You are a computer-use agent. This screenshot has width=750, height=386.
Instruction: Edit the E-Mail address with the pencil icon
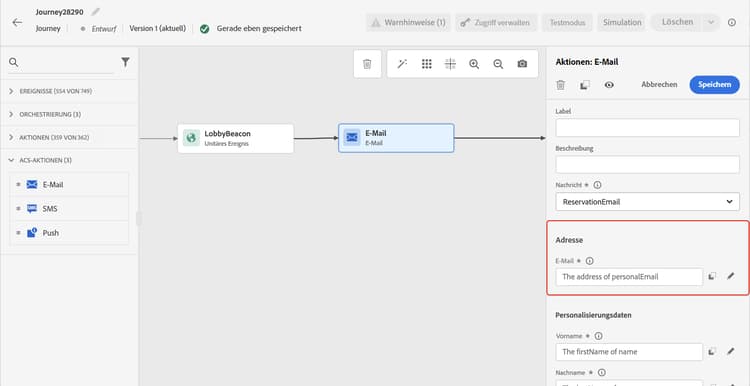730,276
